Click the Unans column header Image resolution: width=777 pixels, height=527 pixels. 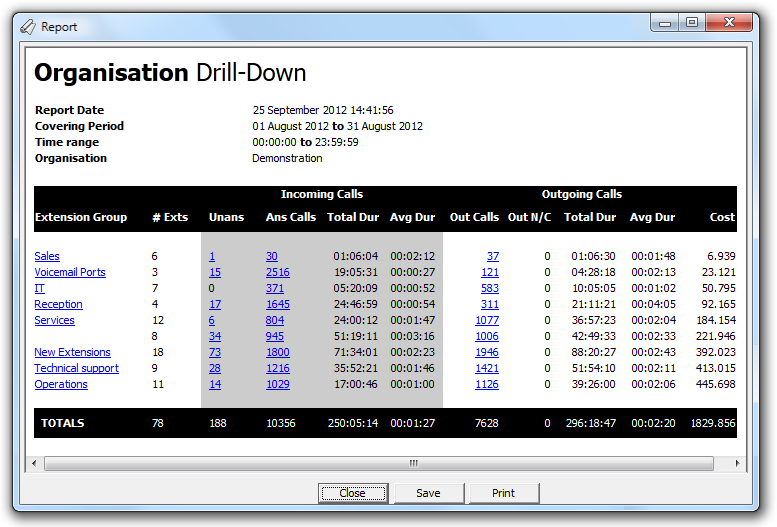(x=226, y=217)
